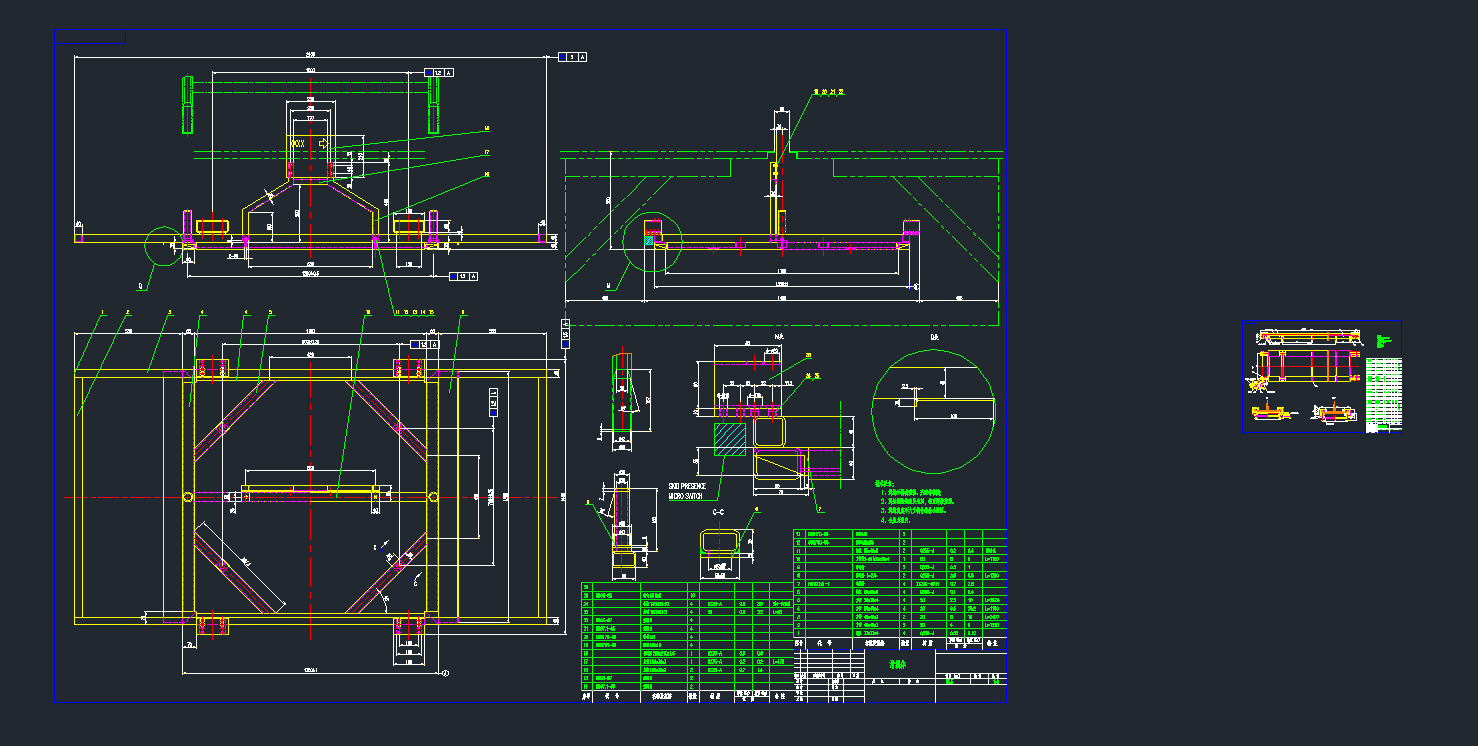
Task: Click the SKID PRESENCE MICRO-SWITCH label
Action: 687,491
